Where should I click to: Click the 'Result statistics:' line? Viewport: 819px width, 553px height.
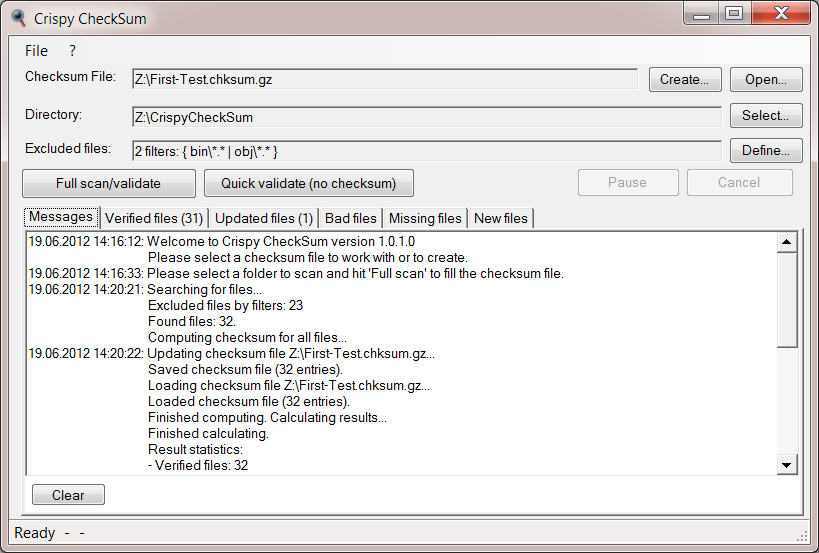[x=195, y=449]
